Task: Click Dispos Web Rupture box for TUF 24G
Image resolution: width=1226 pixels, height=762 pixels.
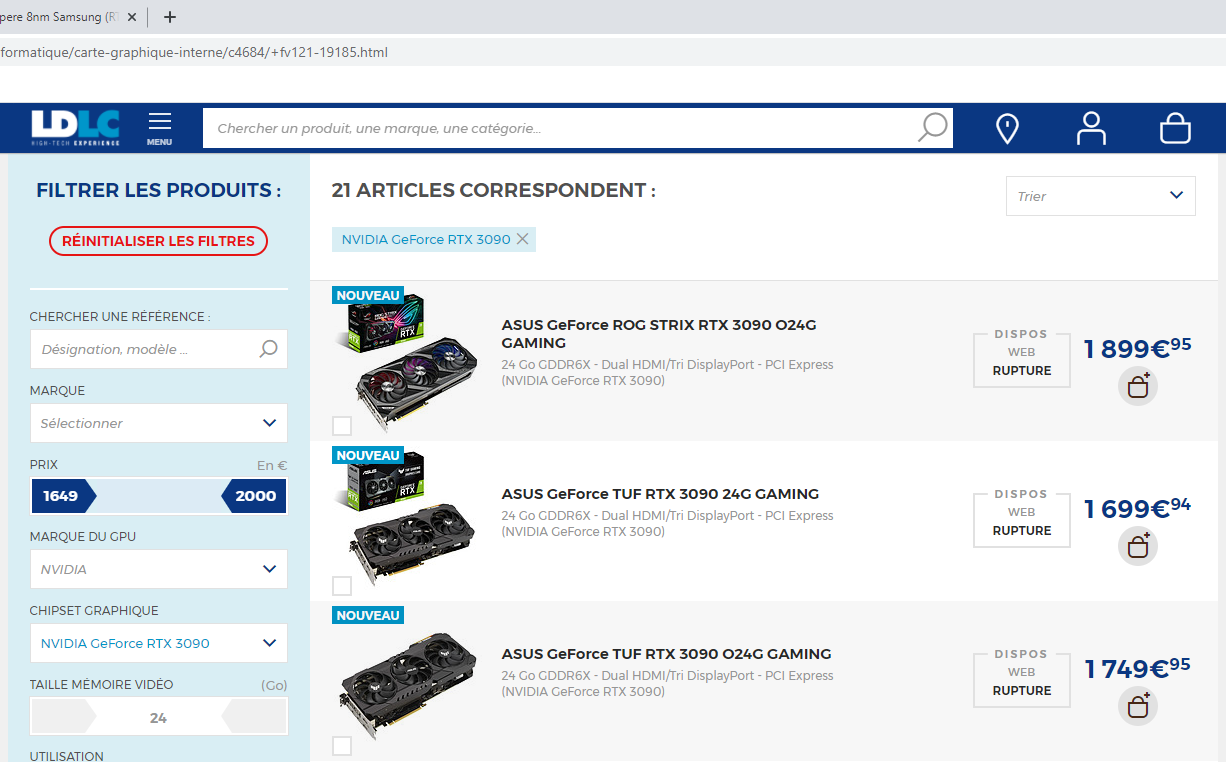Action: pyautogui.click(x=1021, y=520)
